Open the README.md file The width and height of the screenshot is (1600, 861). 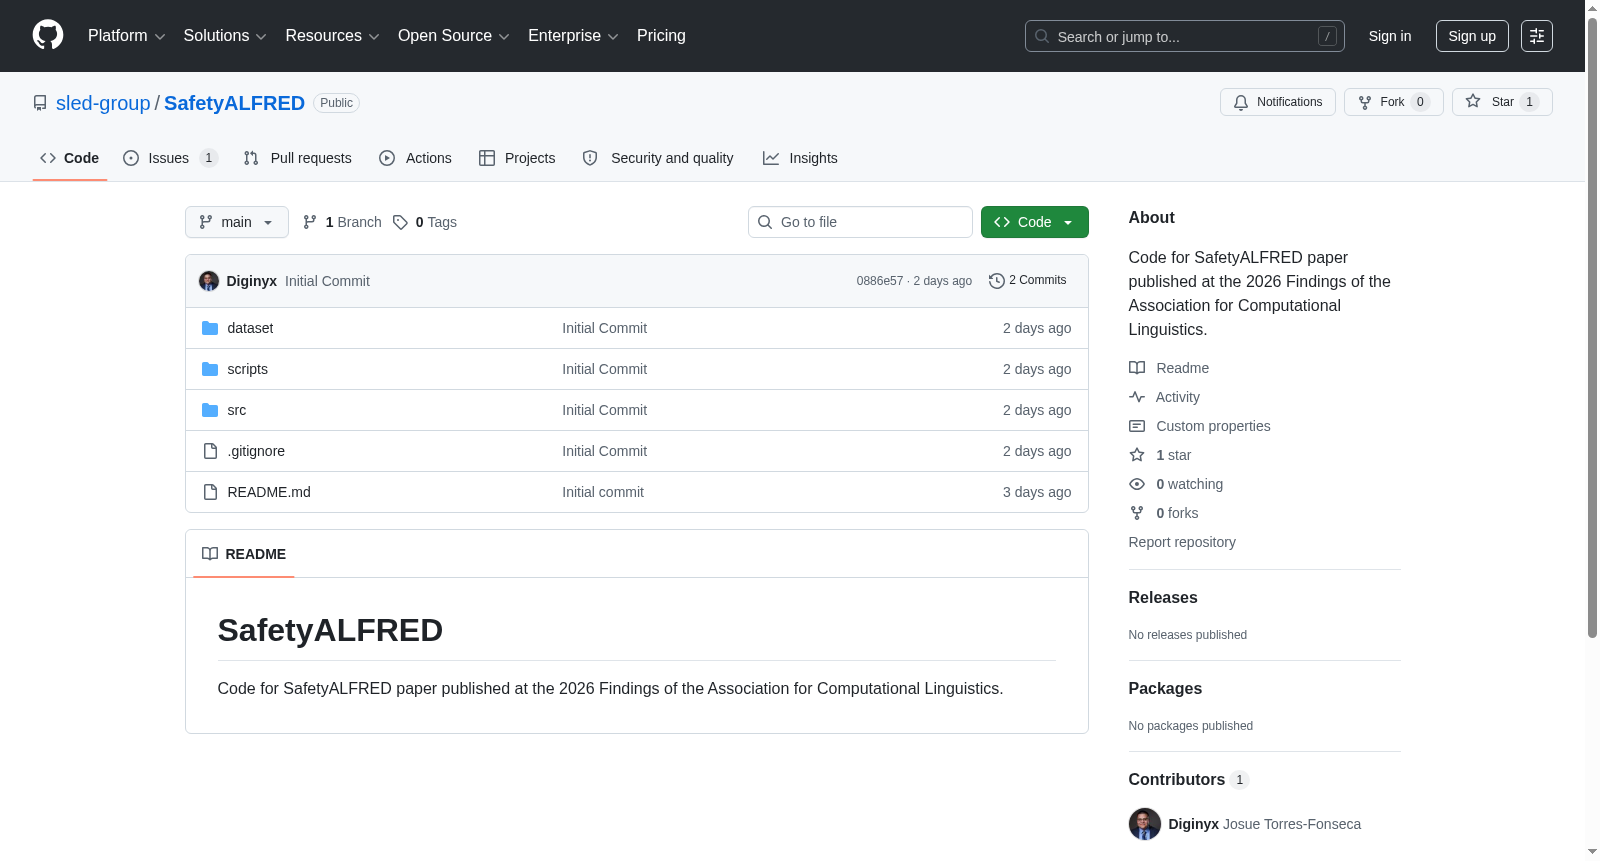click(x=269, y=492)
